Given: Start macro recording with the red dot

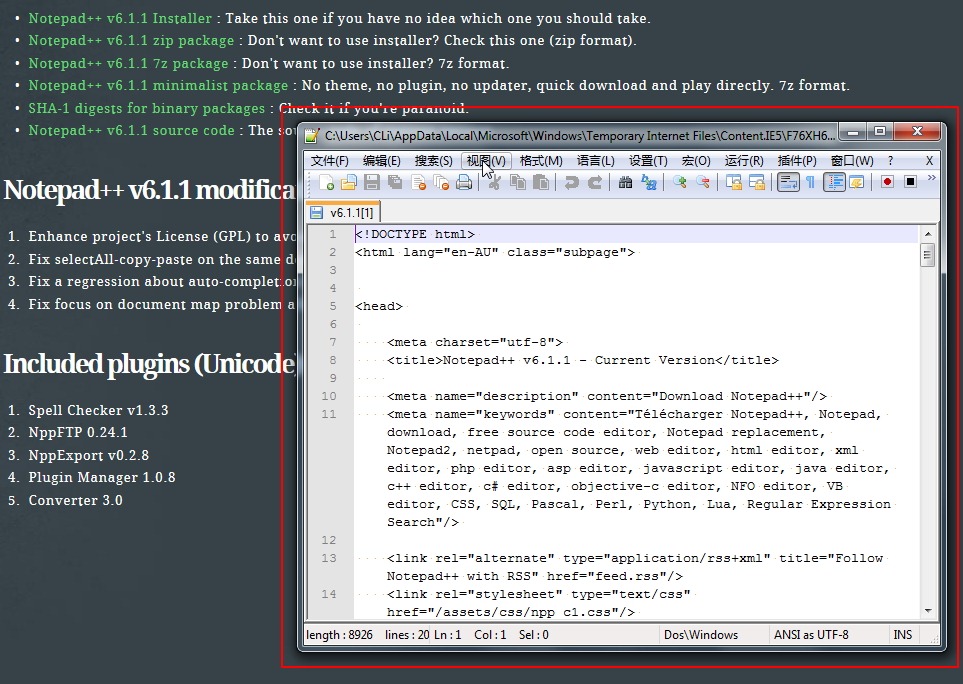Looking at the screenshot, I should (x=887, y=182).
